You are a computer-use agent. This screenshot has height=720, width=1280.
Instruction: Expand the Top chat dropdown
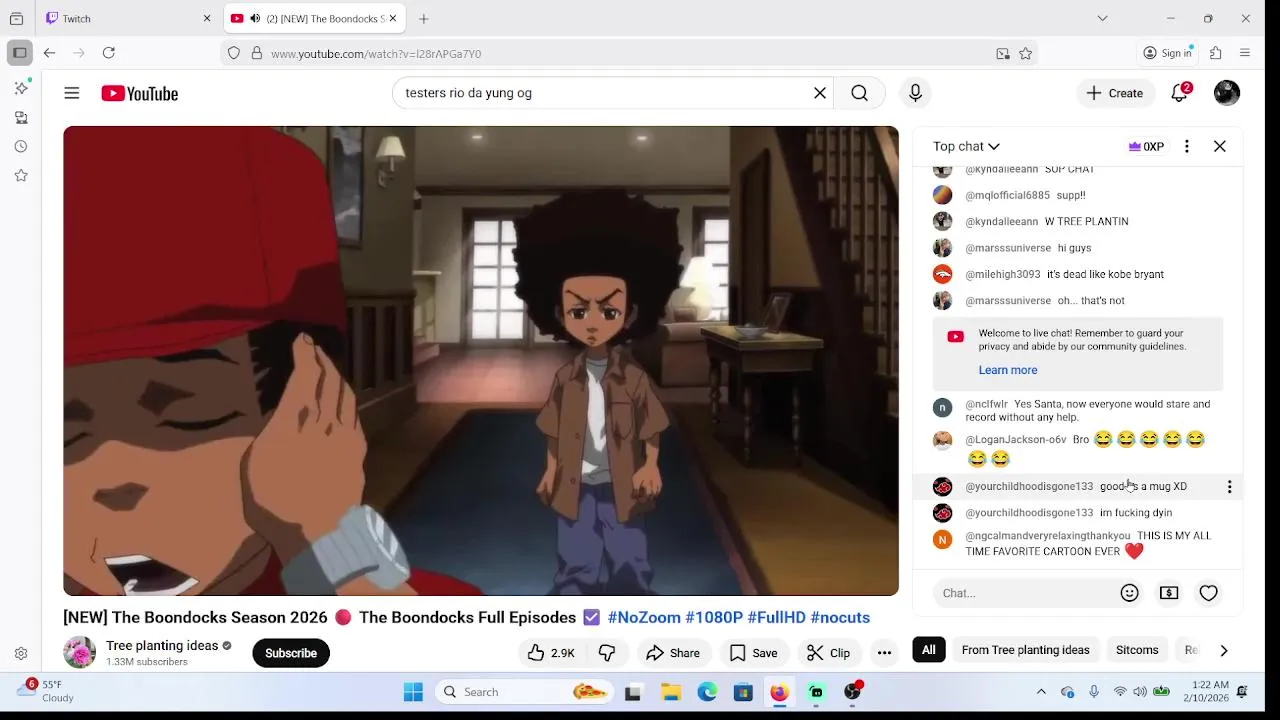coord(966,146)
